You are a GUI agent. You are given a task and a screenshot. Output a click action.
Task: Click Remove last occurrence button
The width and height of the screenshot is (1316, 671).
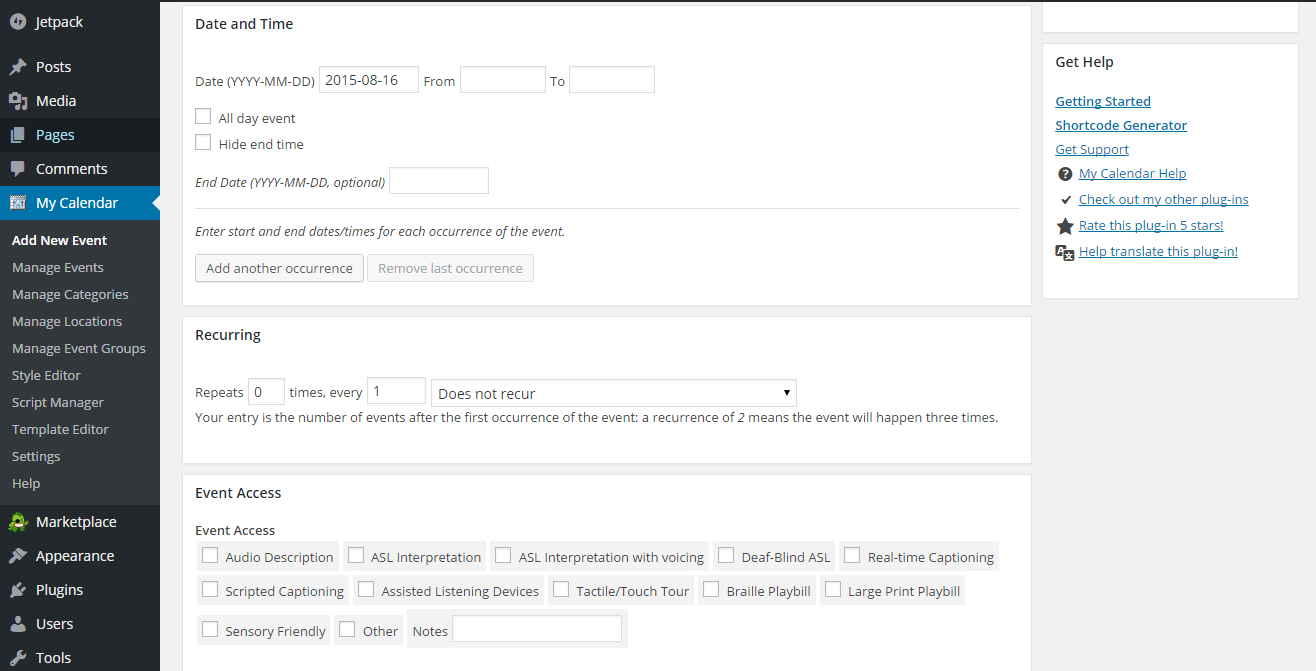(x=450, y=268)
